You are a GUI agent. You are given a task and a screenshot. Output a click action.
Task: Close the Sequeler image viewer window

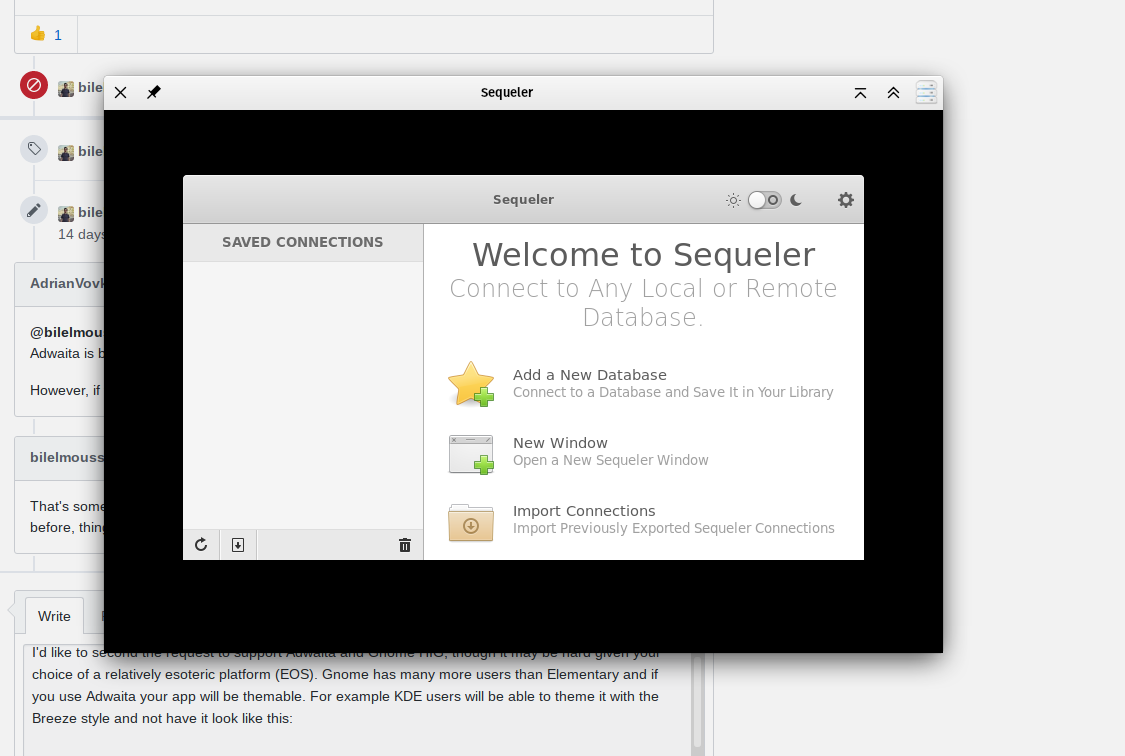click(x=121, y=93)
